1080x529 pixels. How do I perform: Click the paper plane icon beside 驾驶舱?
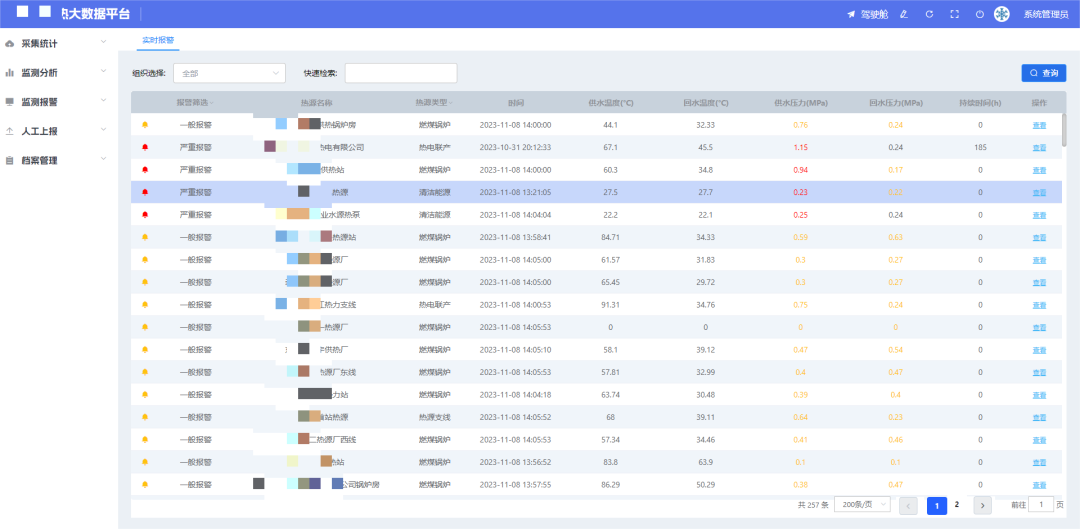pos(851,14)
